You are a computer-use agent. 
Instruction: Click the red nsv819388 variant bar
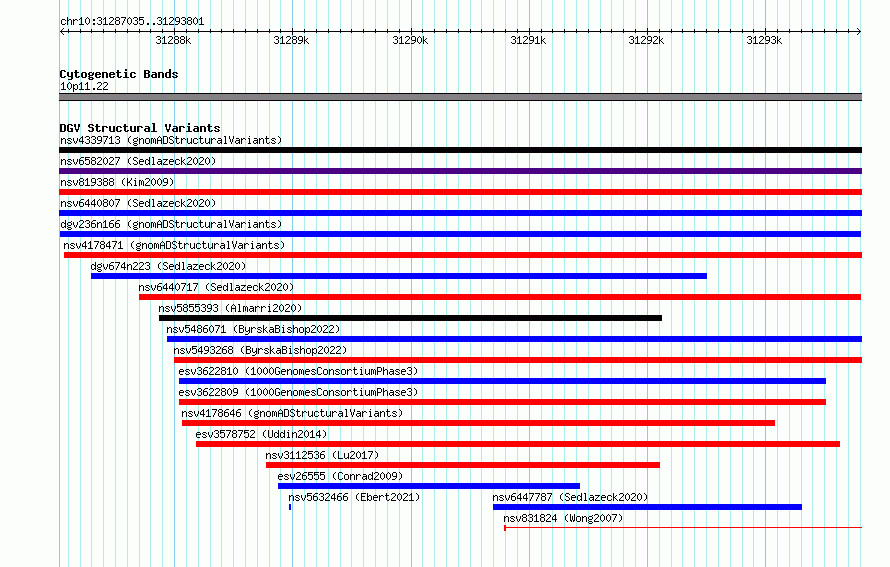(x=460, y=192)
